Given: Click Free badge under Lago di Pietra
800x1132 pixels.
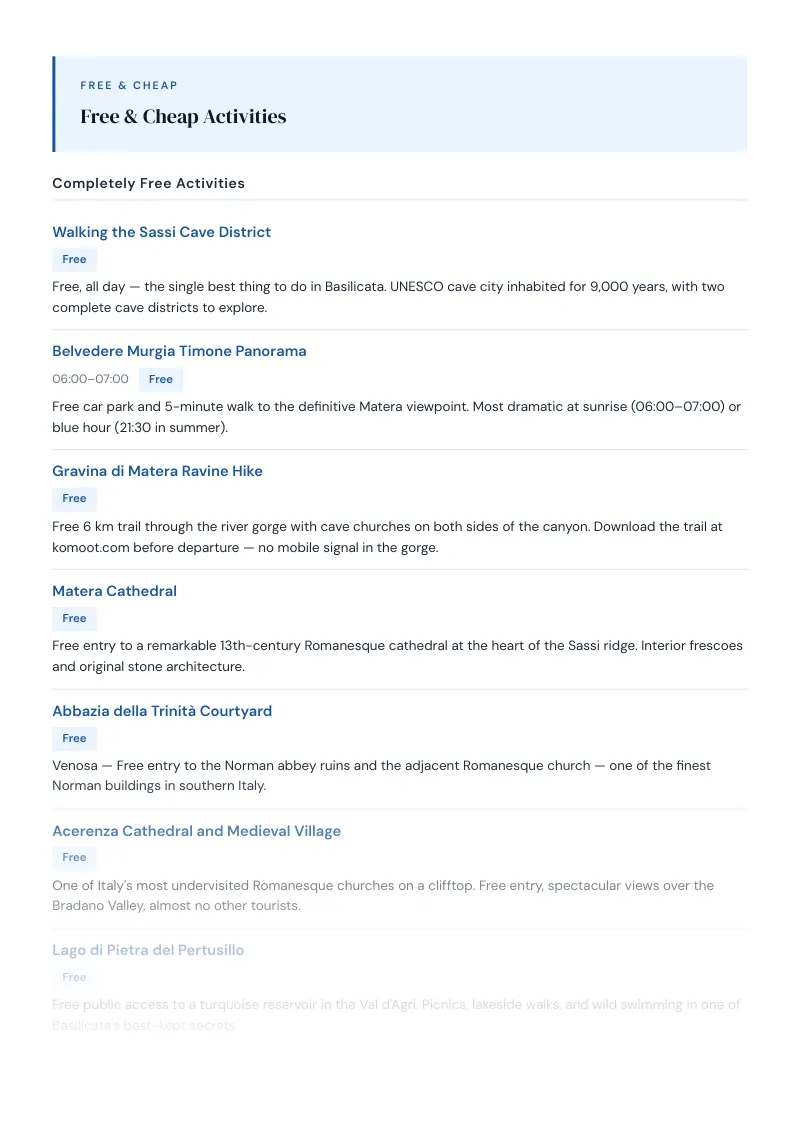Looking at the screenshot, I should click(x=74, y=978).
